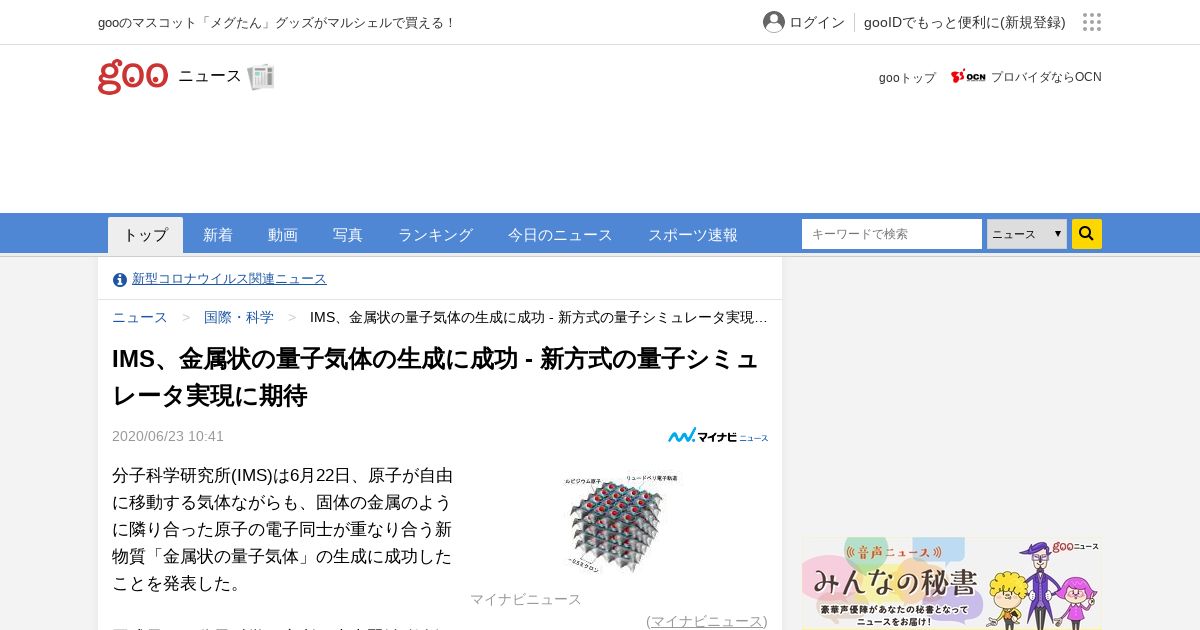Click the ニュース breadcrumb link
The image size is (1200, 630).
click(140, 317)
